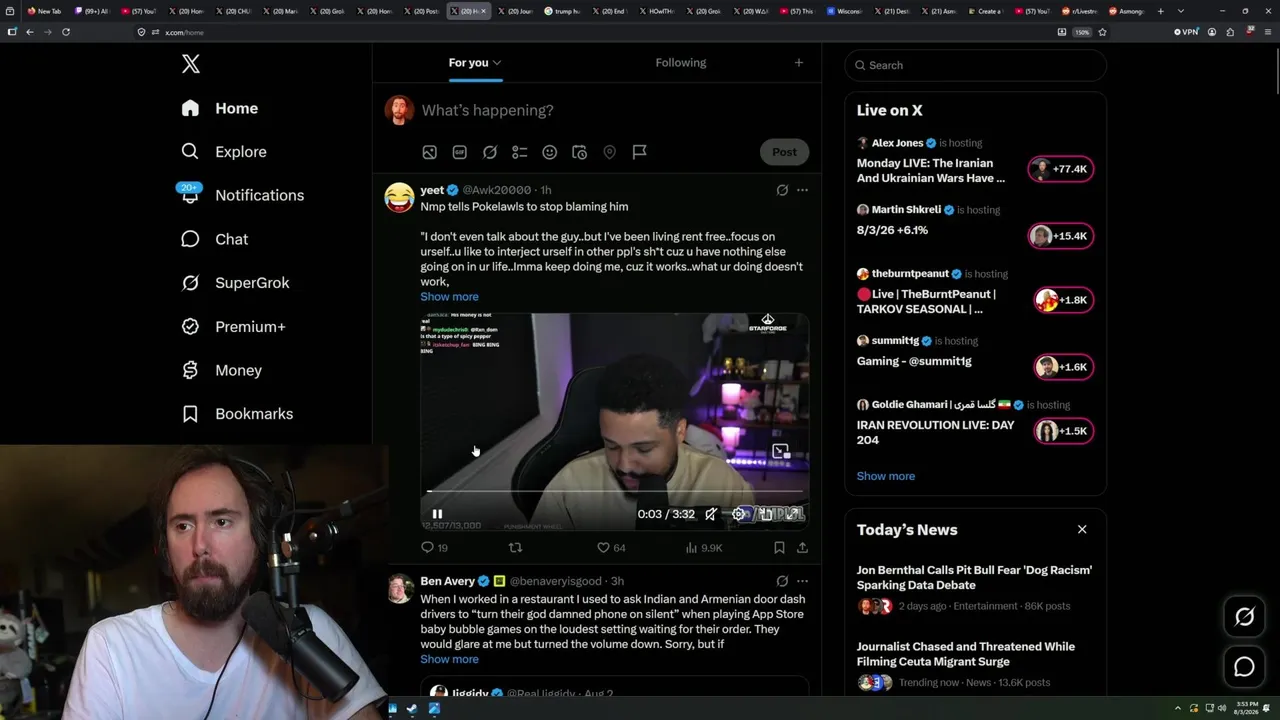Bookmark this page with the star icon
Viewport: 1280px width, 720px height.
(1102, 32)
